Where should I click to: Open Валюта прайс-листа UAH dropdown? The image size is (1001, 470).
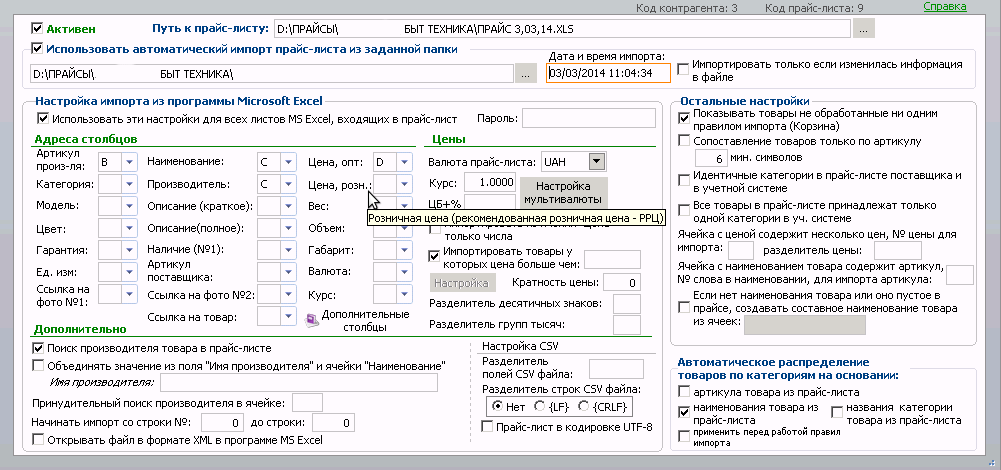[596, 162]
